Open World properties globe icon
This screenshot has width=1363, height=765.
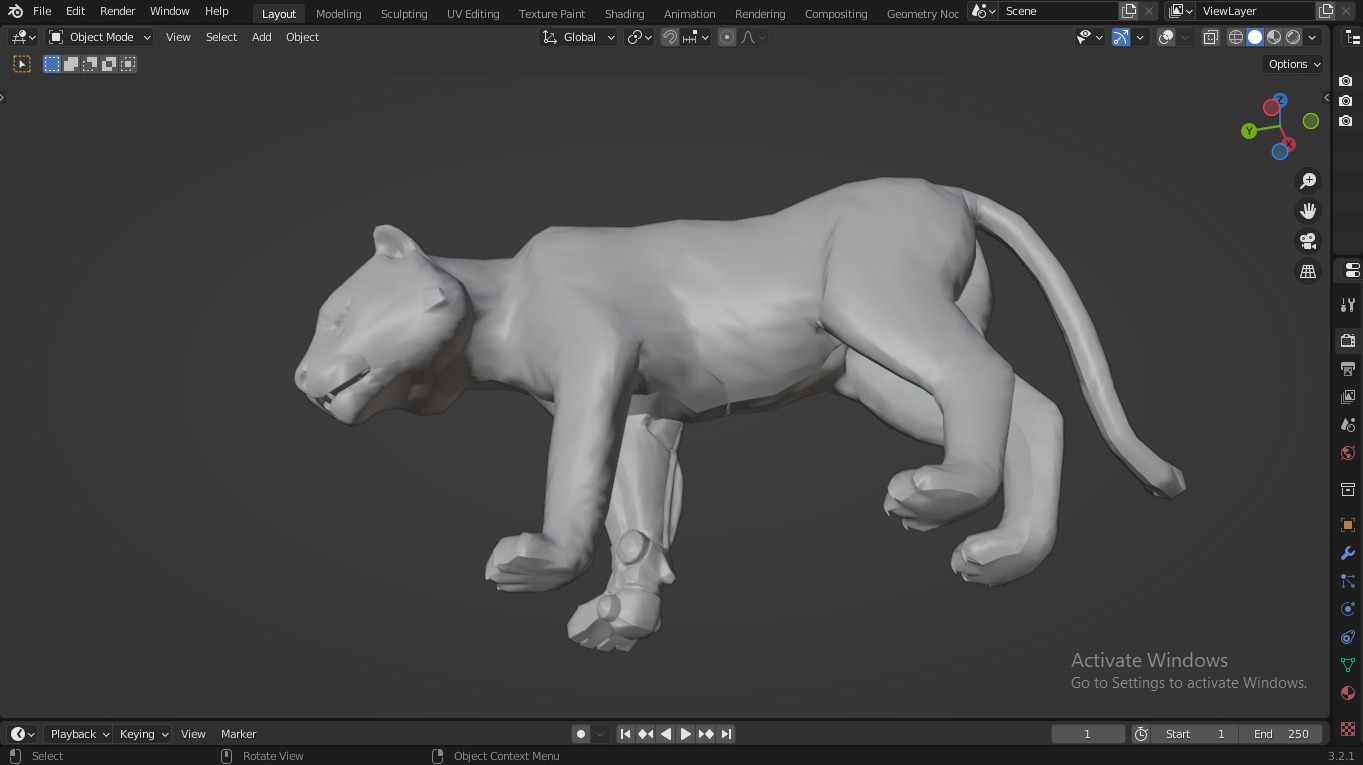(1348, 453)
